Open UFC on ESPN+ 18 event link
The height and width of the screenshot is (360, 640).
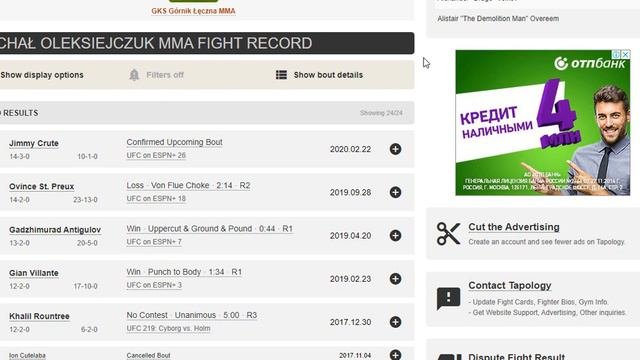point(156,199)
